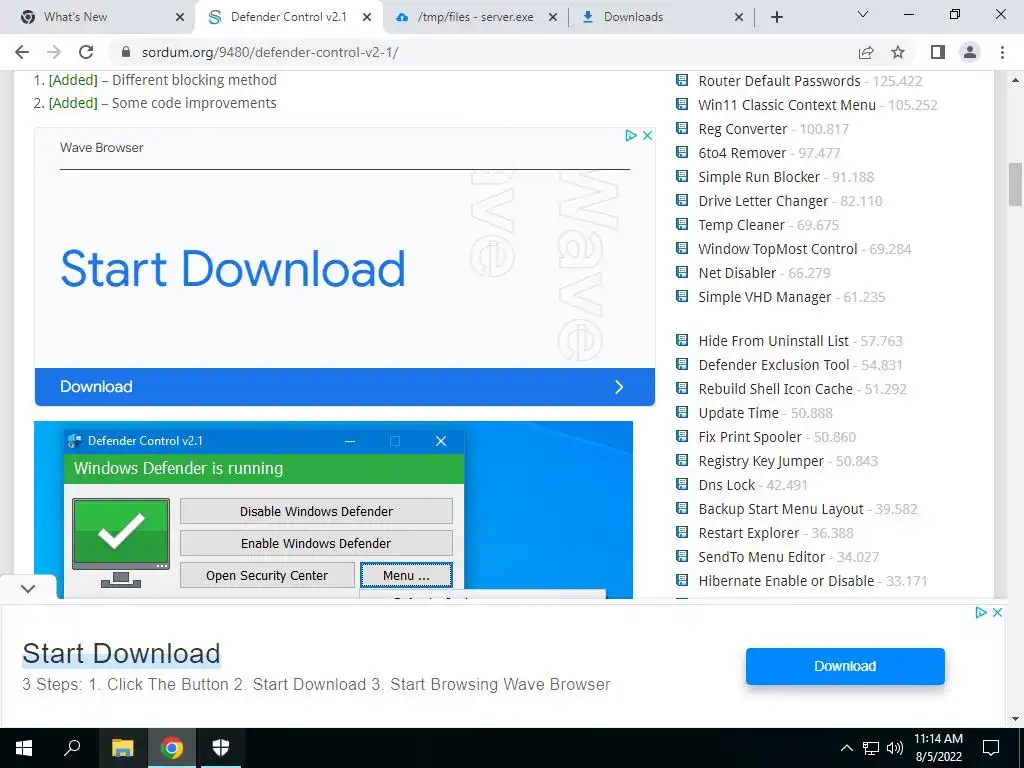This screenshot has width=1024, height=768.
Task: Click the page vertical scrollbar thumb
Action: pos(1016,184)
